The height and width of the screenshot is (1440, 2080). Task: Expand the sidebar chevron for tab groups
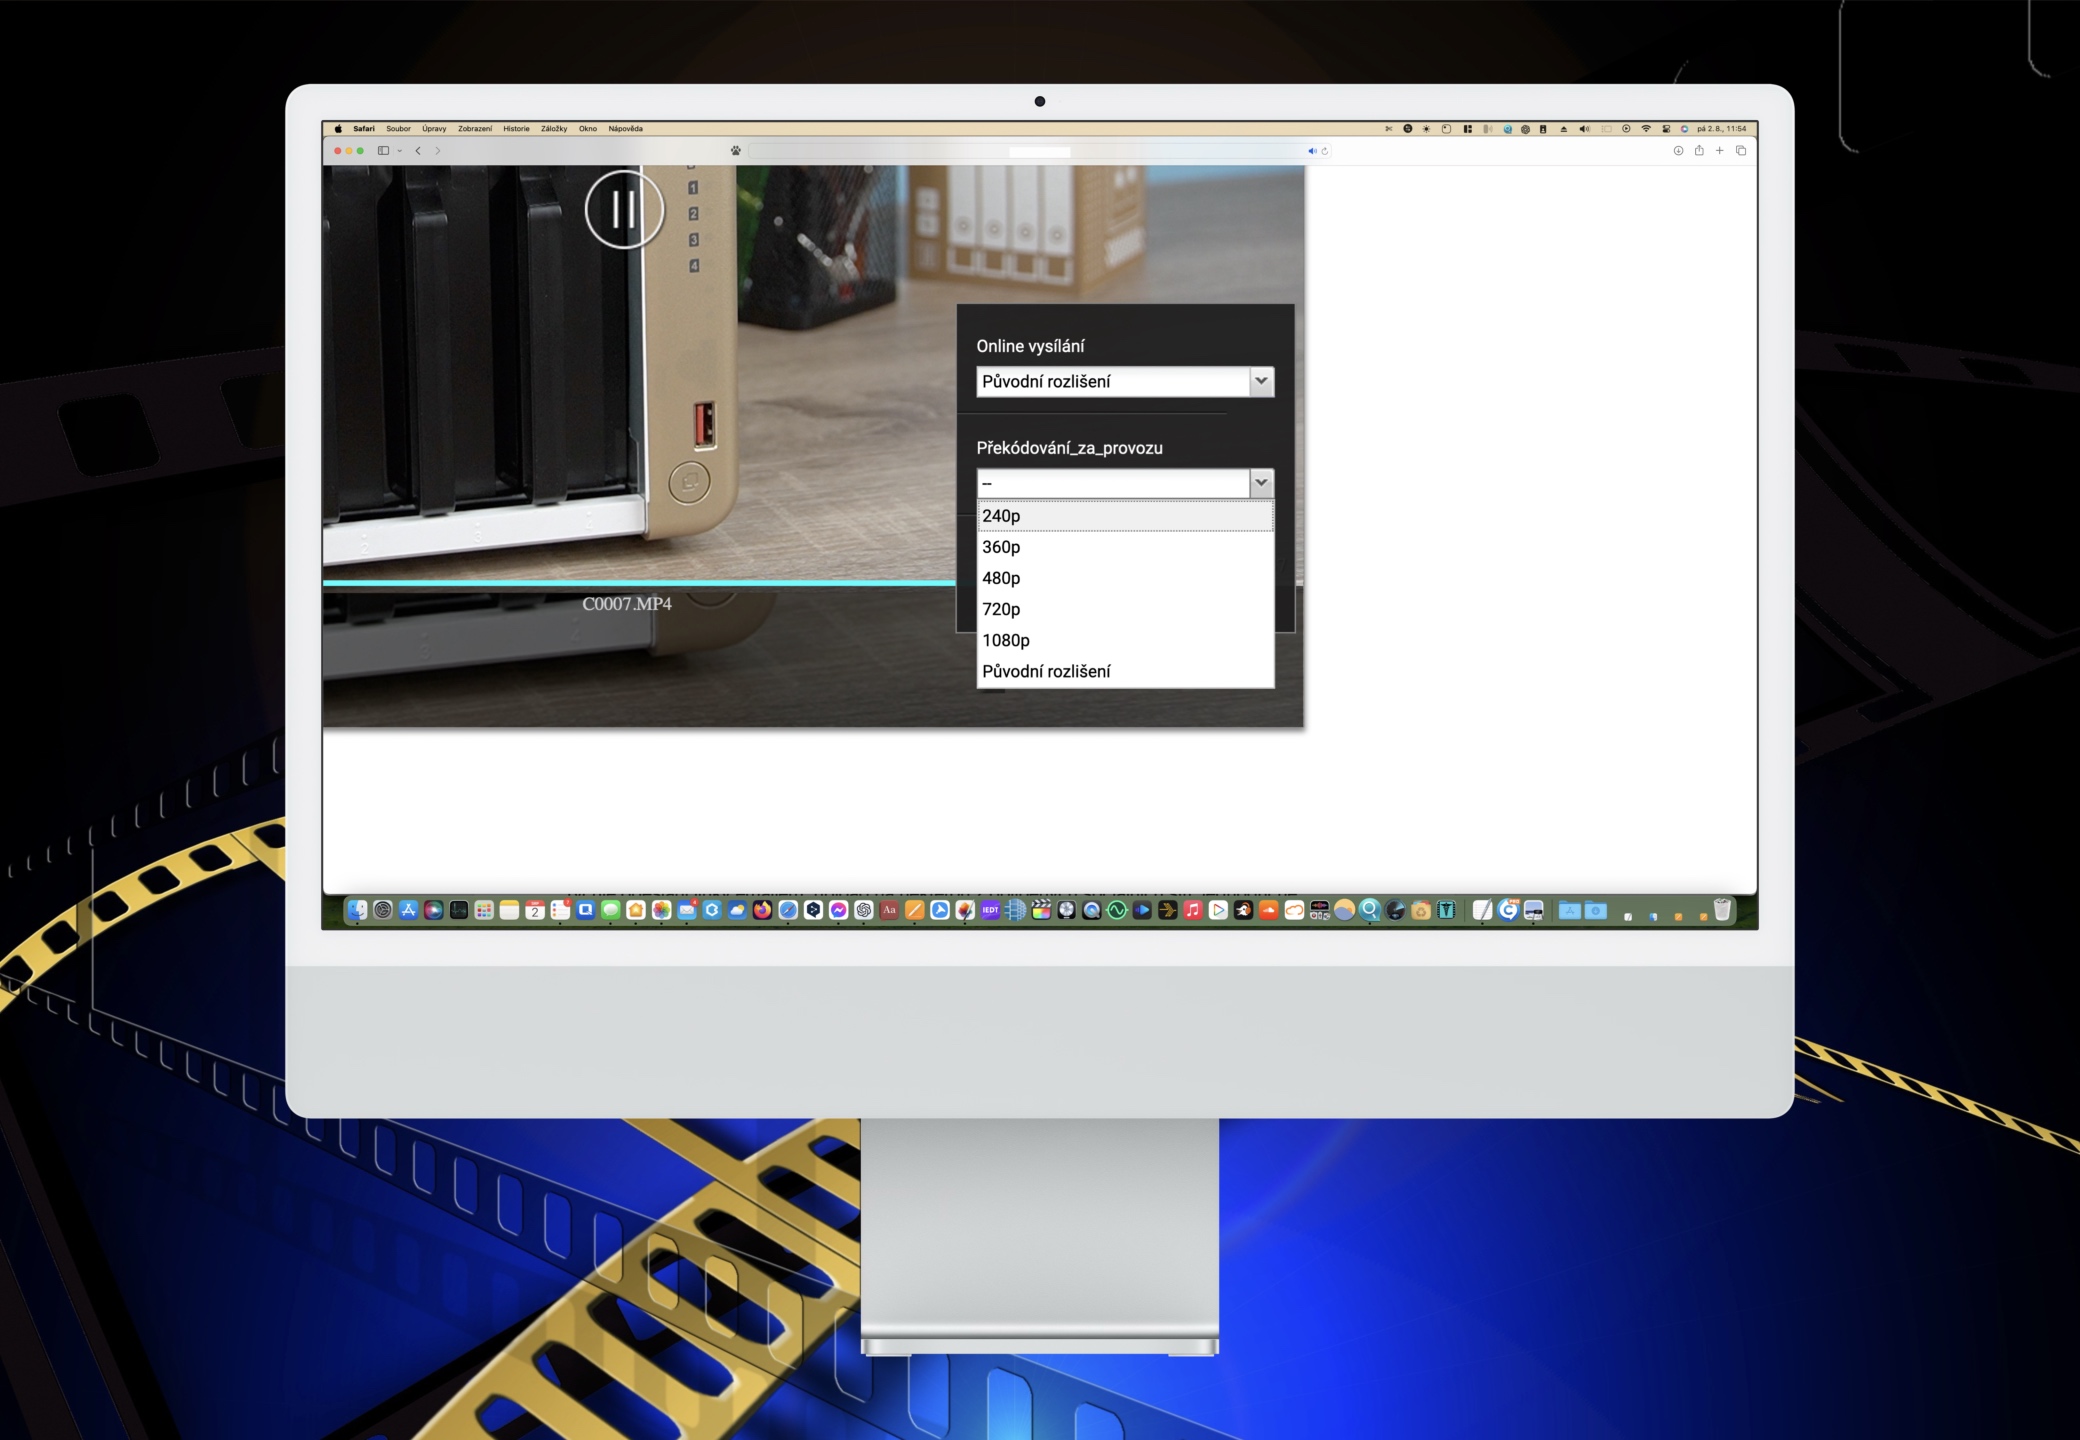tap(399, 151)
